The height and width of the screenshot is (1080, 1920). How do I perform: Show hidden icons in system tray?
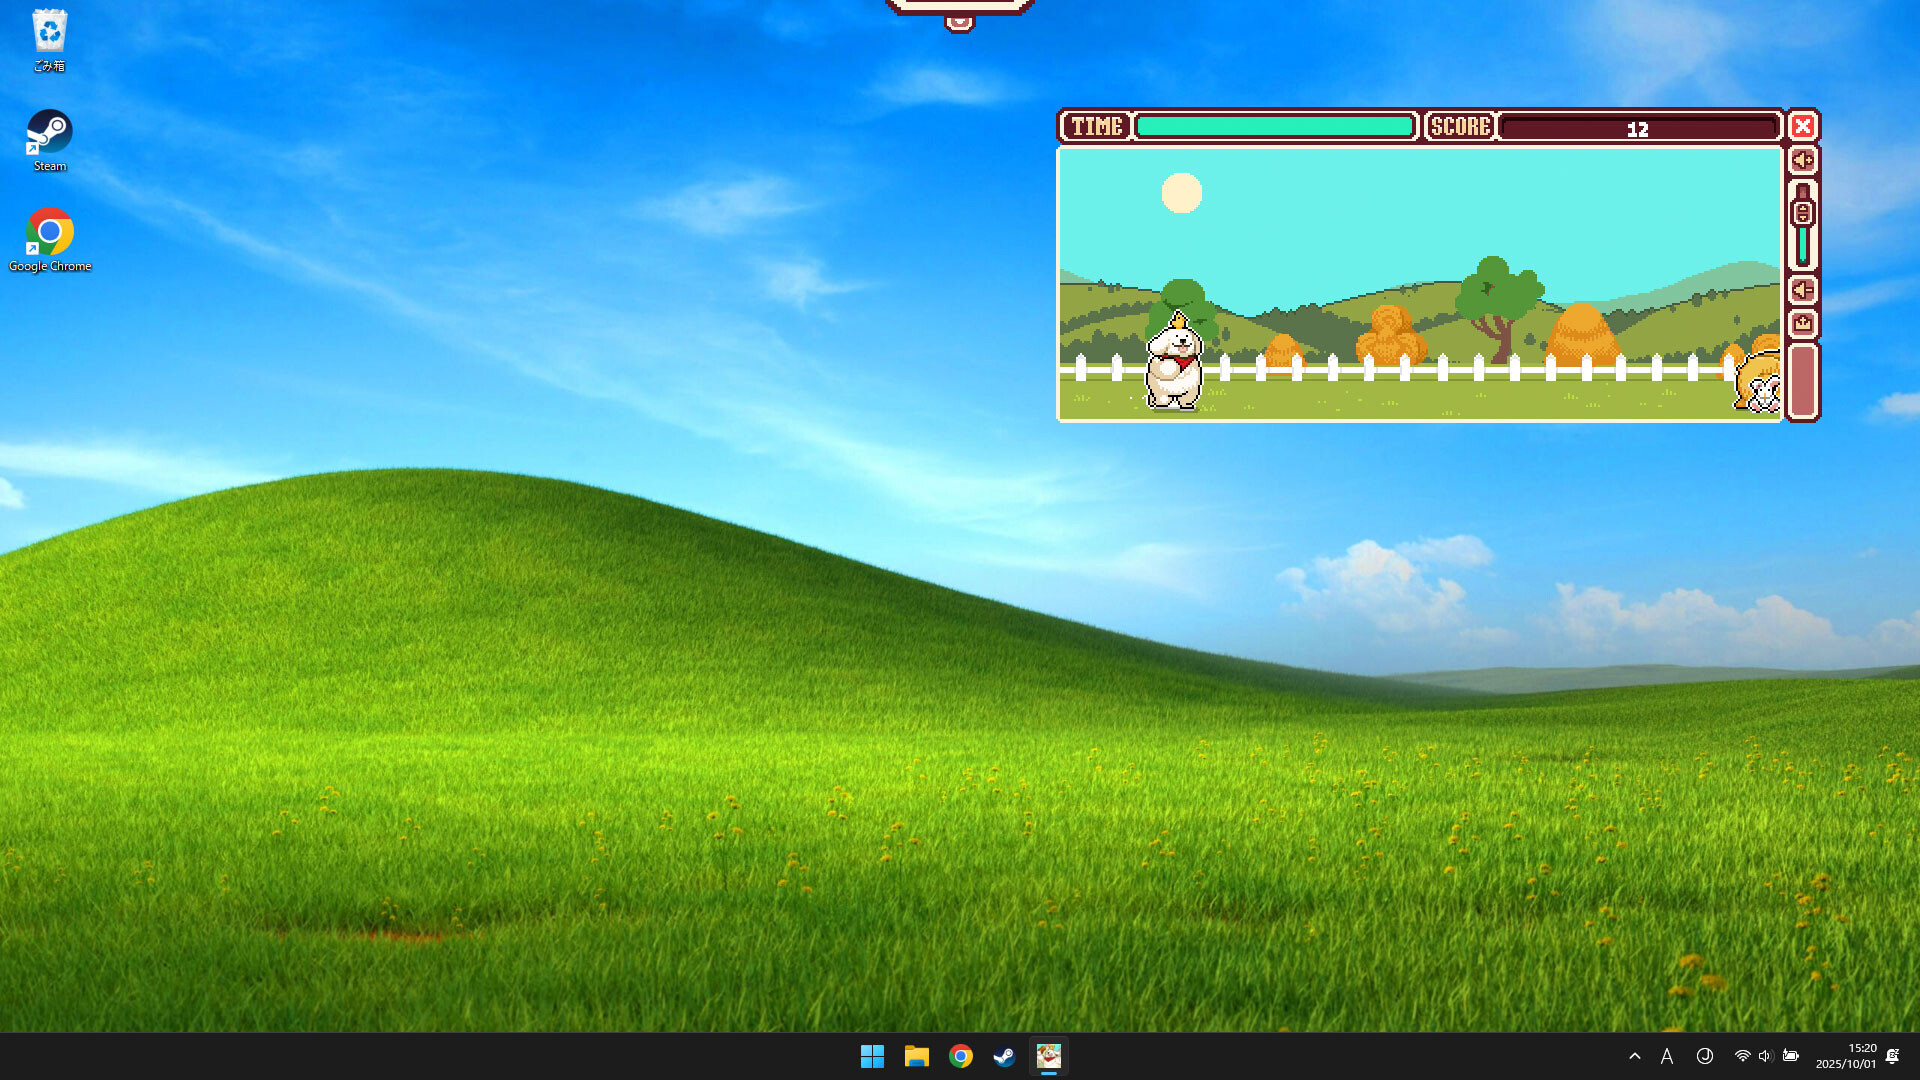(x=1634, y=1056)
